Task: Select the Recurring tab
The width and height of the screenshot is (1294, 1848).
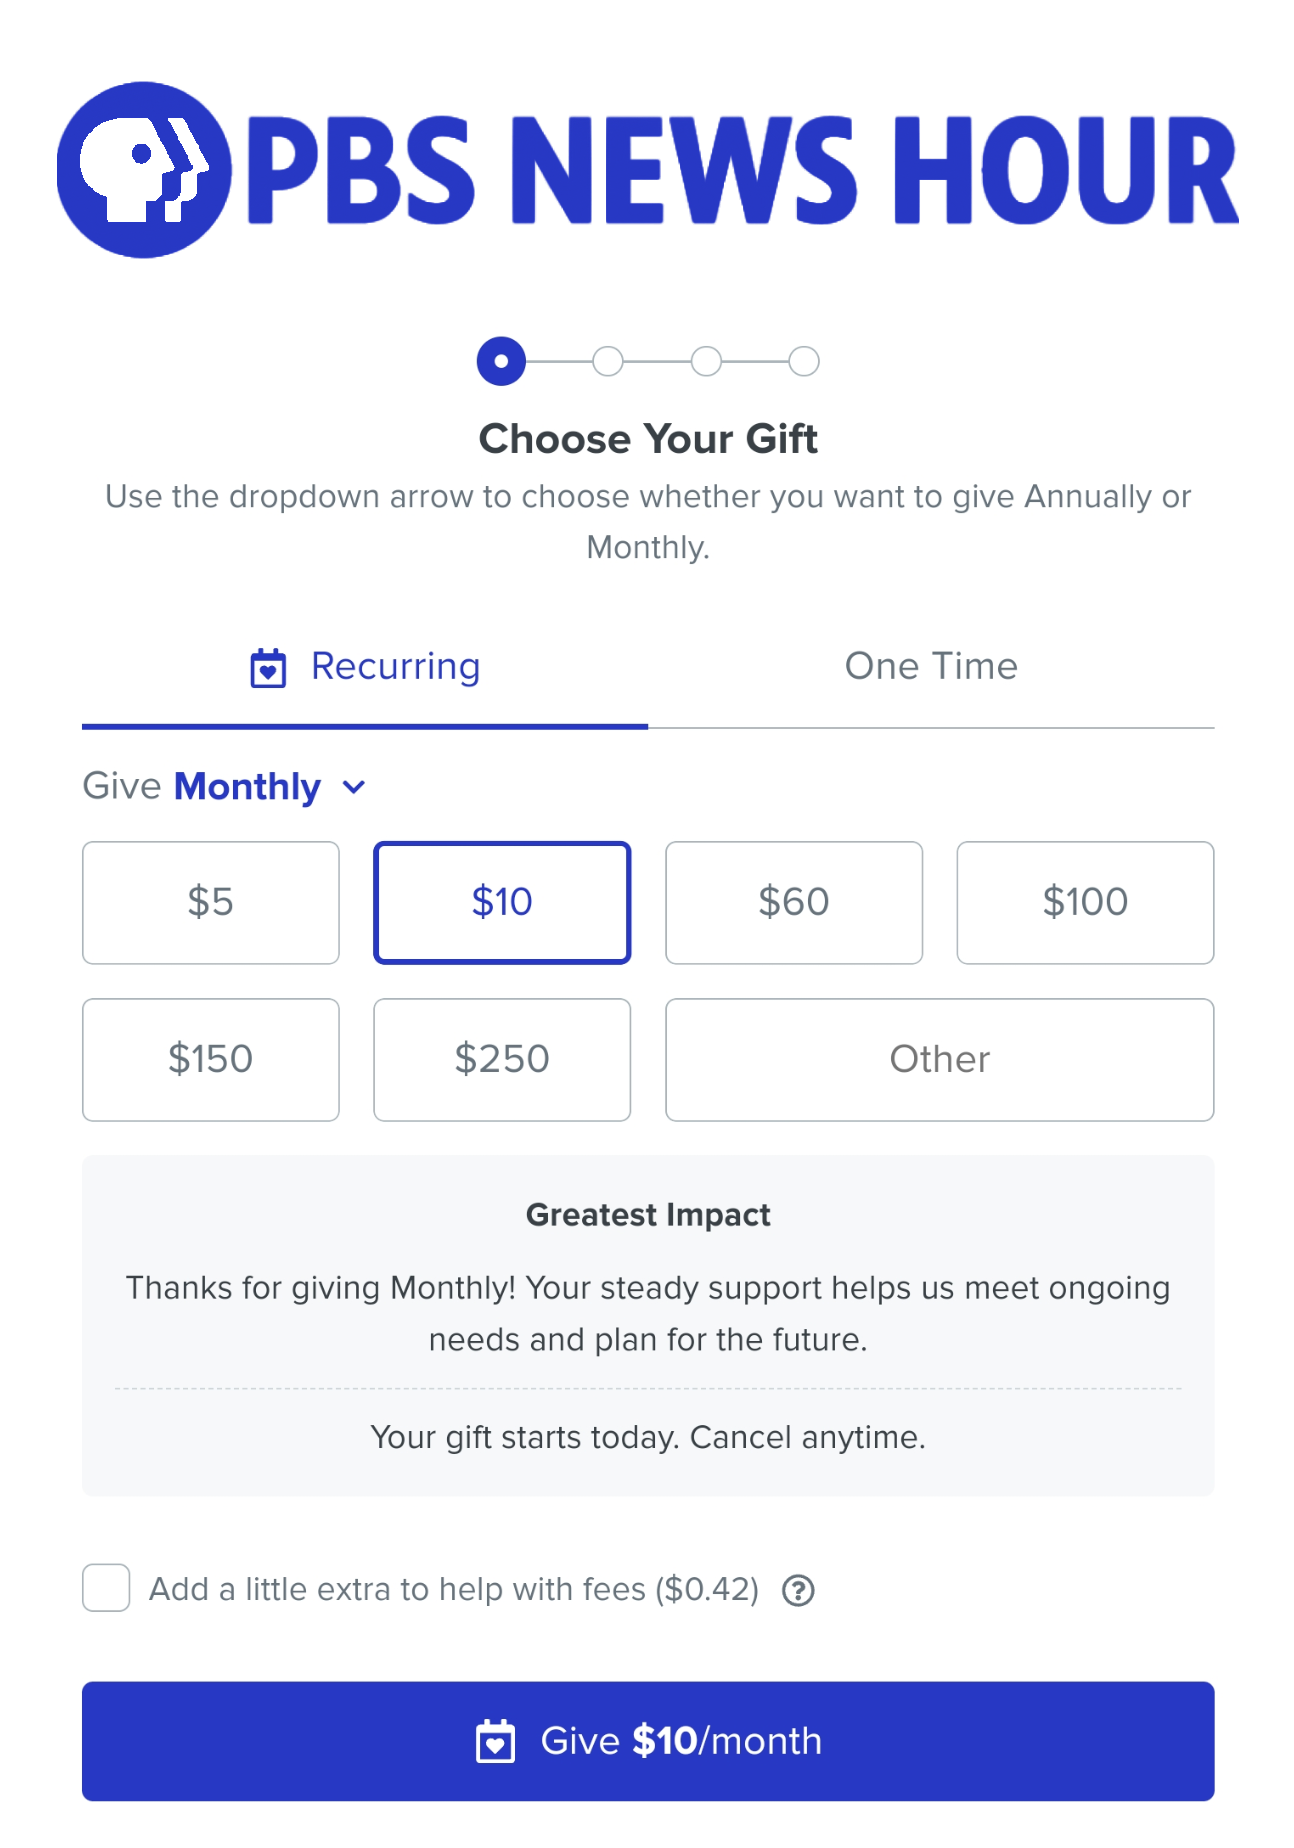Action: coord(365,668)
